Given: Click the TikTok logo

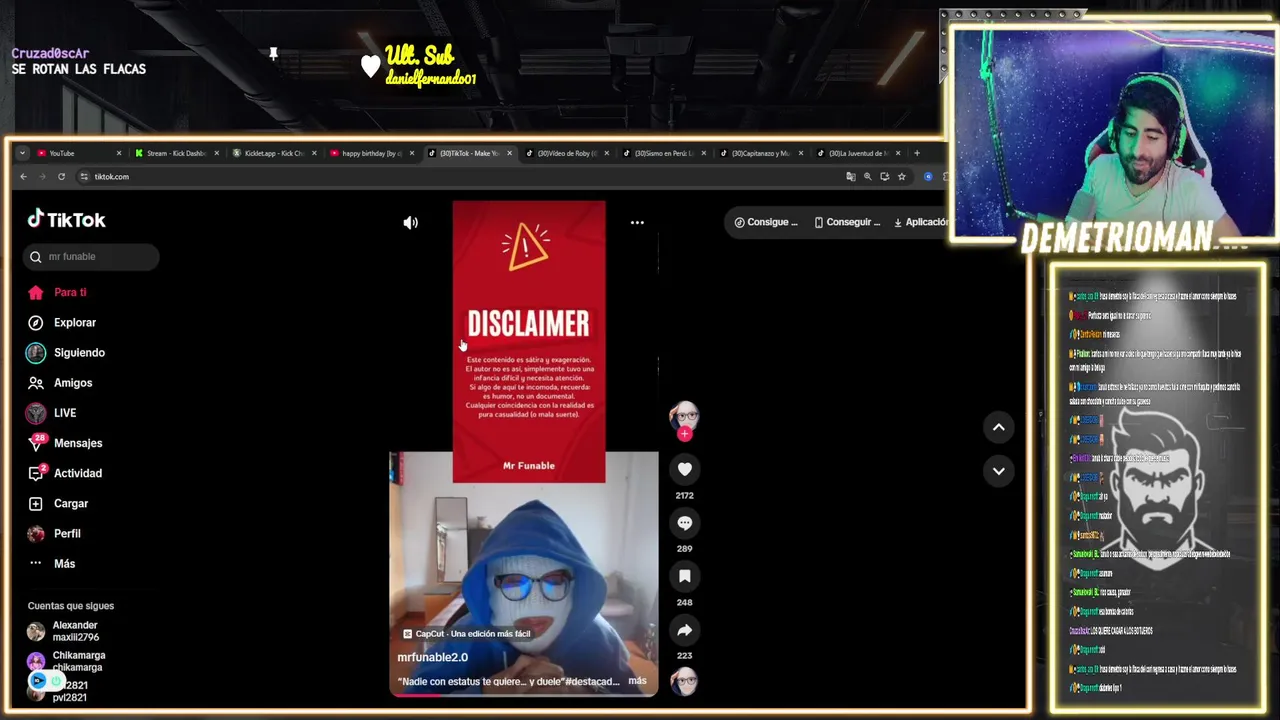Looking at the screenshot, I should (x=66, y=220).
